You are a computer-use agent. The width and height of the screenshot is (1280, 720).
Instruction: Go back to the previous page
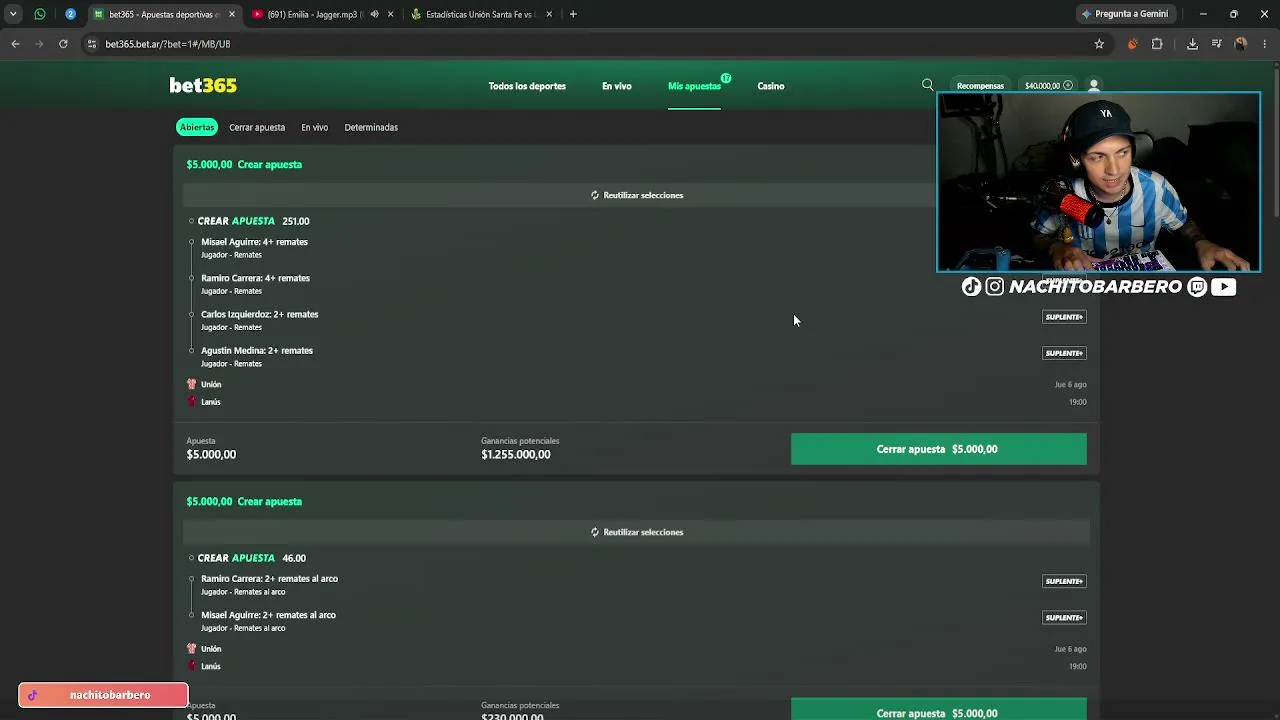[x=15, y=44]
